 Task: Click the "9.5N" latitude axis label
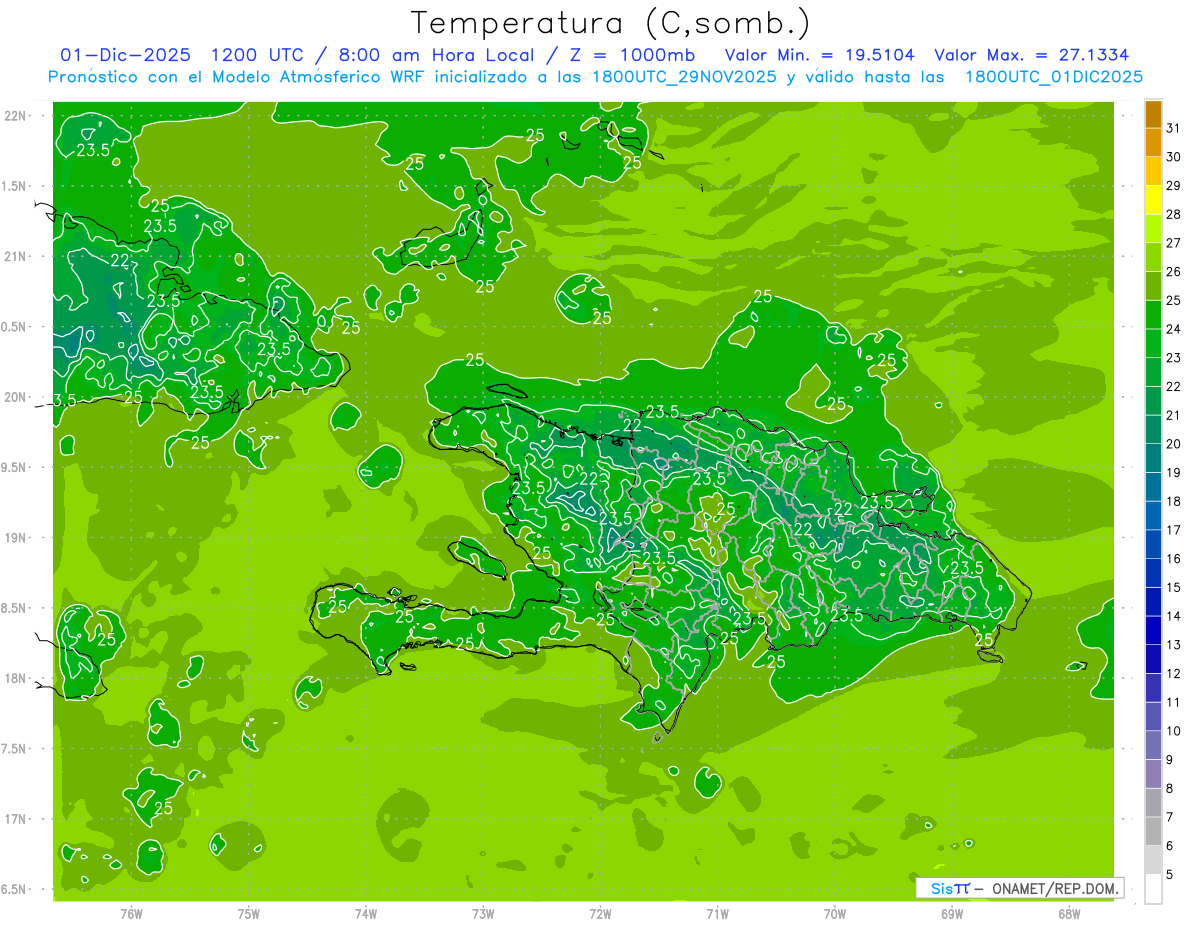15,467
